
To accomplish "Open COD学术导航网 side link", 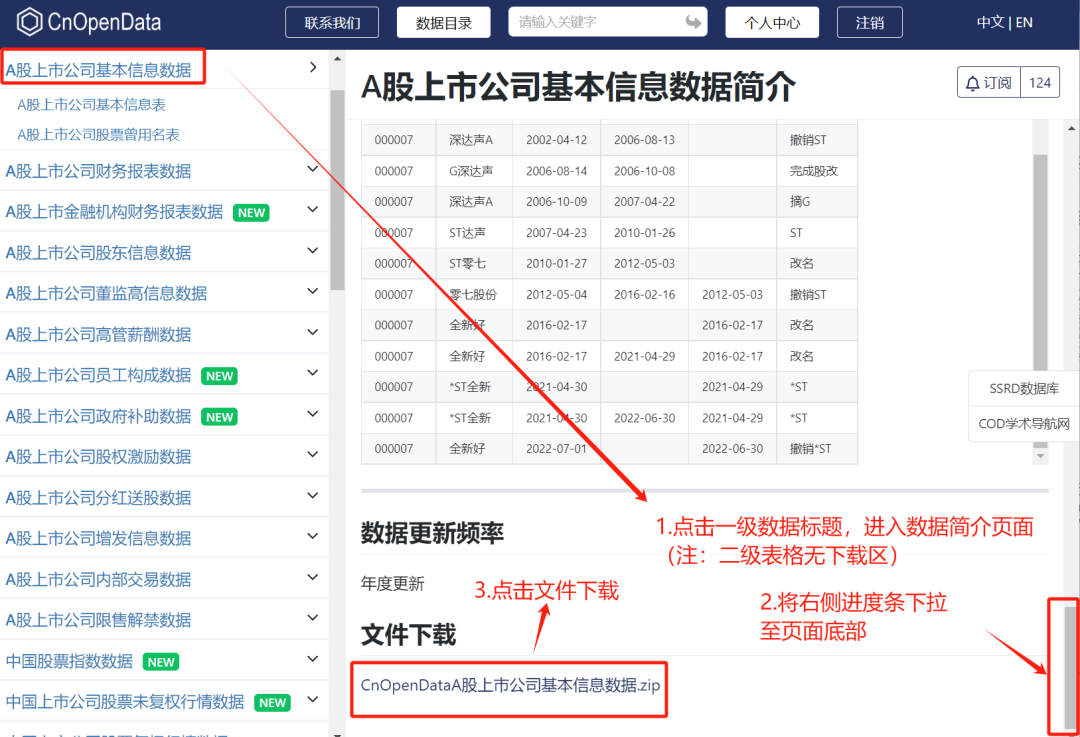I will (1024, 424).
